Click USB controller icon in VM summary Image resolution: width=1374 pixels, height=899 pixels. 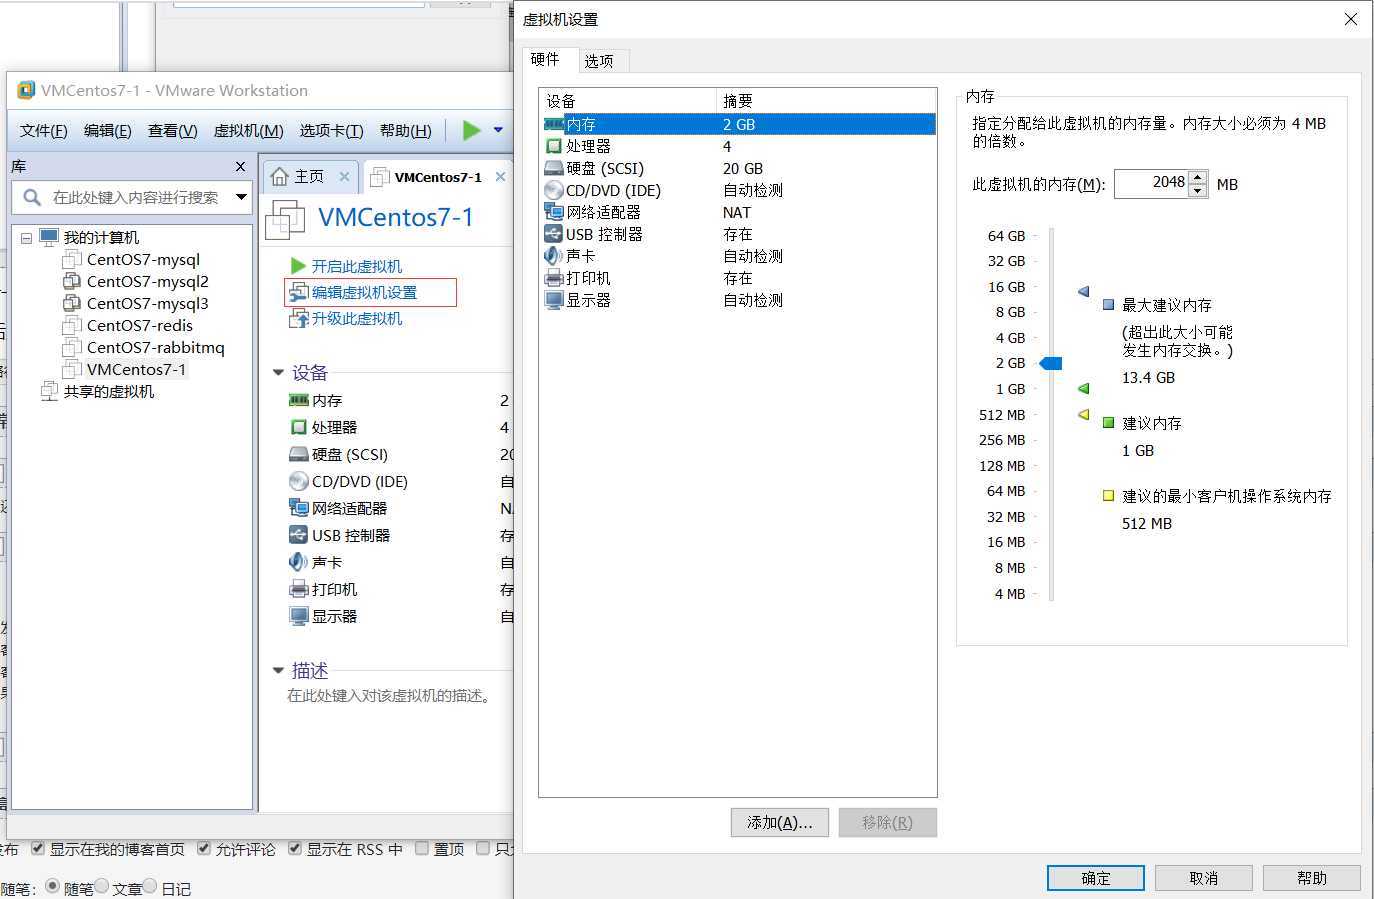(298, 535)
